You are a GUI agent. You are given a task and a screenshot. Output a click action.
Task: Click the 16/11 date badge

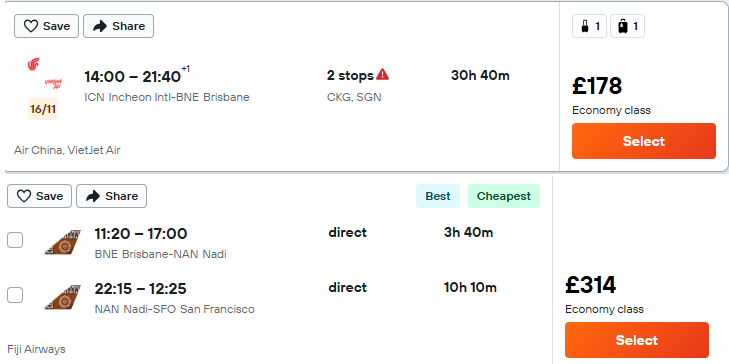tap(43, 109)
